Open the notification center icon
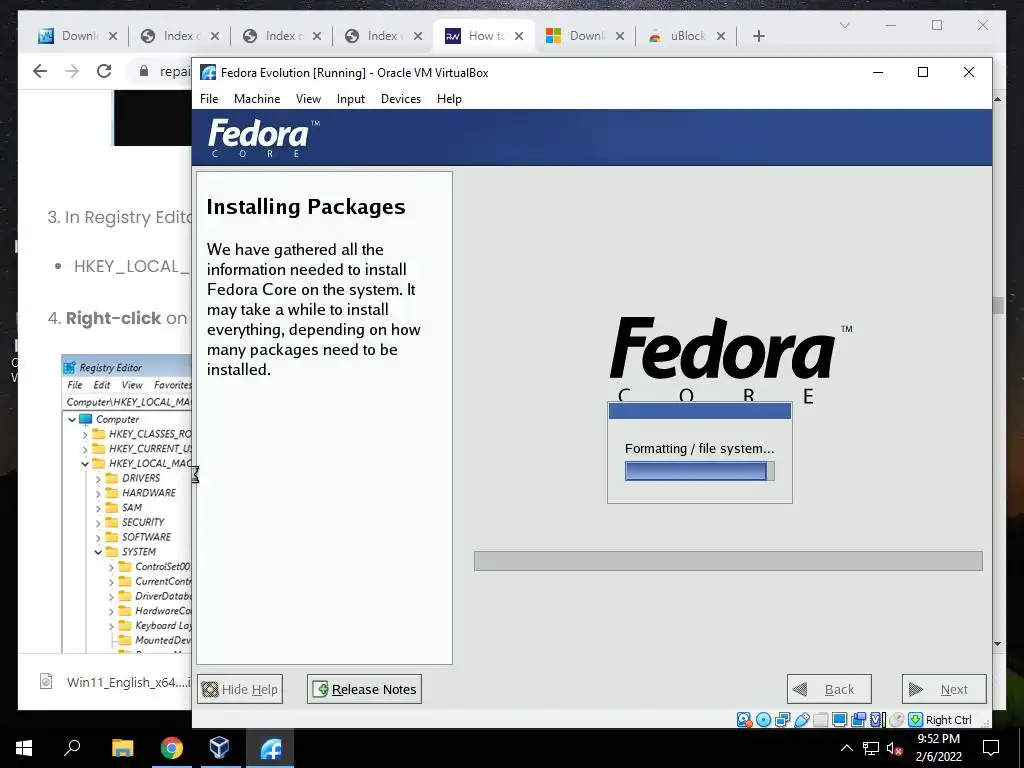This screenshot has width=1024, height=768. [x=991, y=748]
